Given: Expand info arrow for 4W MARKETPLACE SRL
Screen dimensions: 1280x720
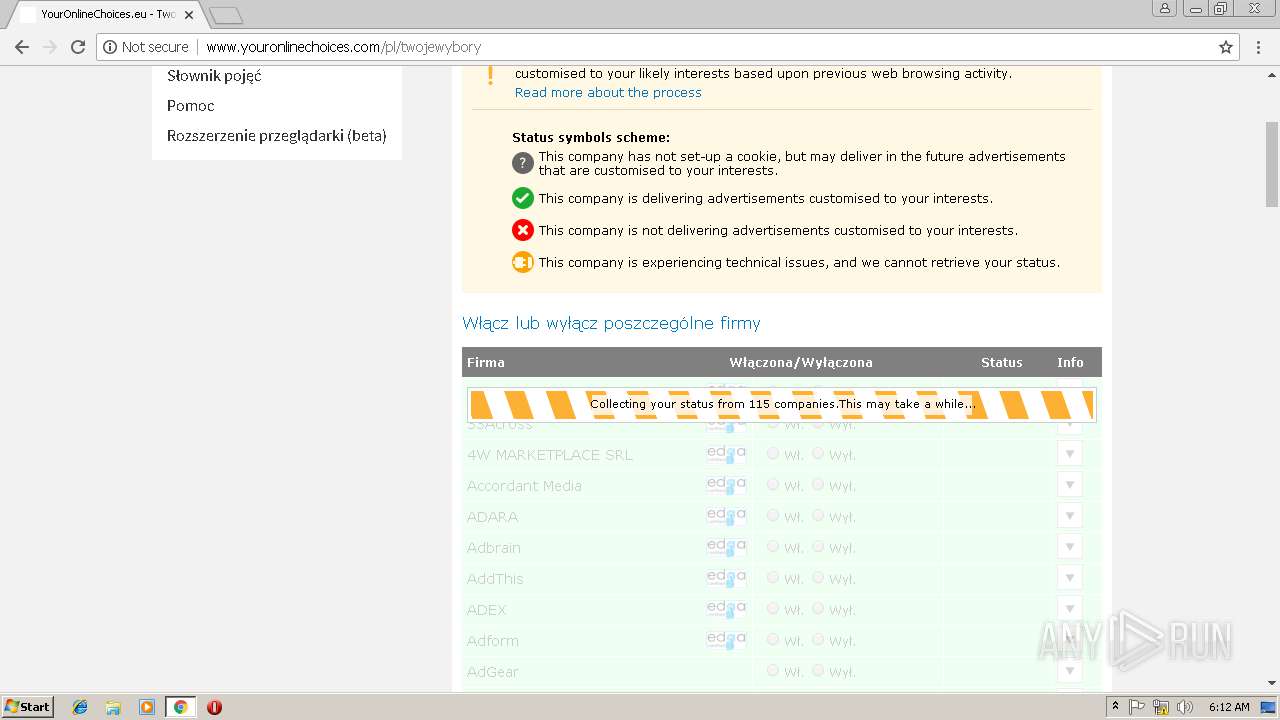Looking at the screenshot, I should 1070,454.
